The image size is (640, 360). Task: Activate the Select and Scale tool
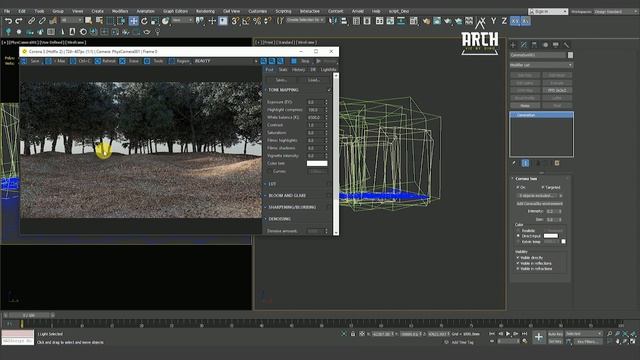tap(155, 21)
